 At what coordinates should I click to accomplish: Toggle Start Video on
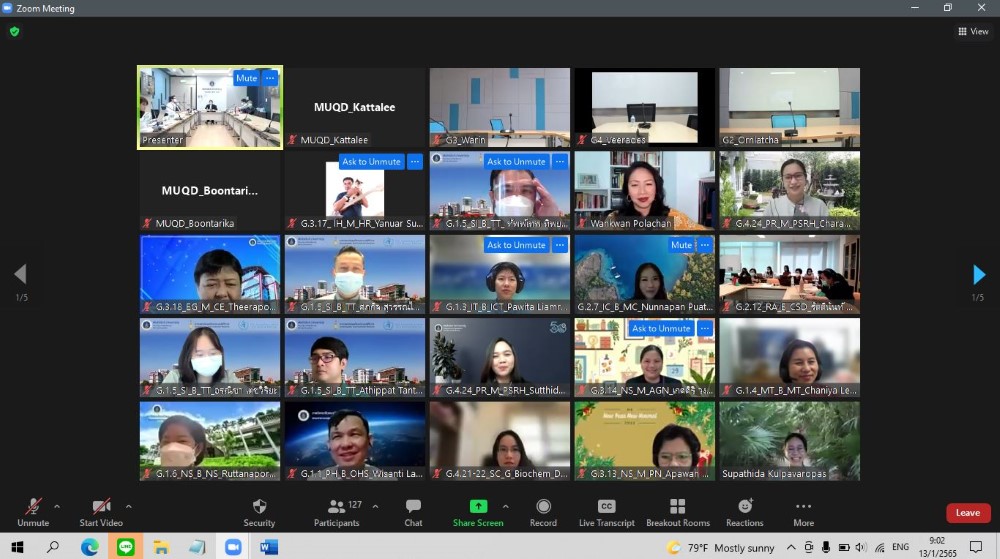[101, 512]
